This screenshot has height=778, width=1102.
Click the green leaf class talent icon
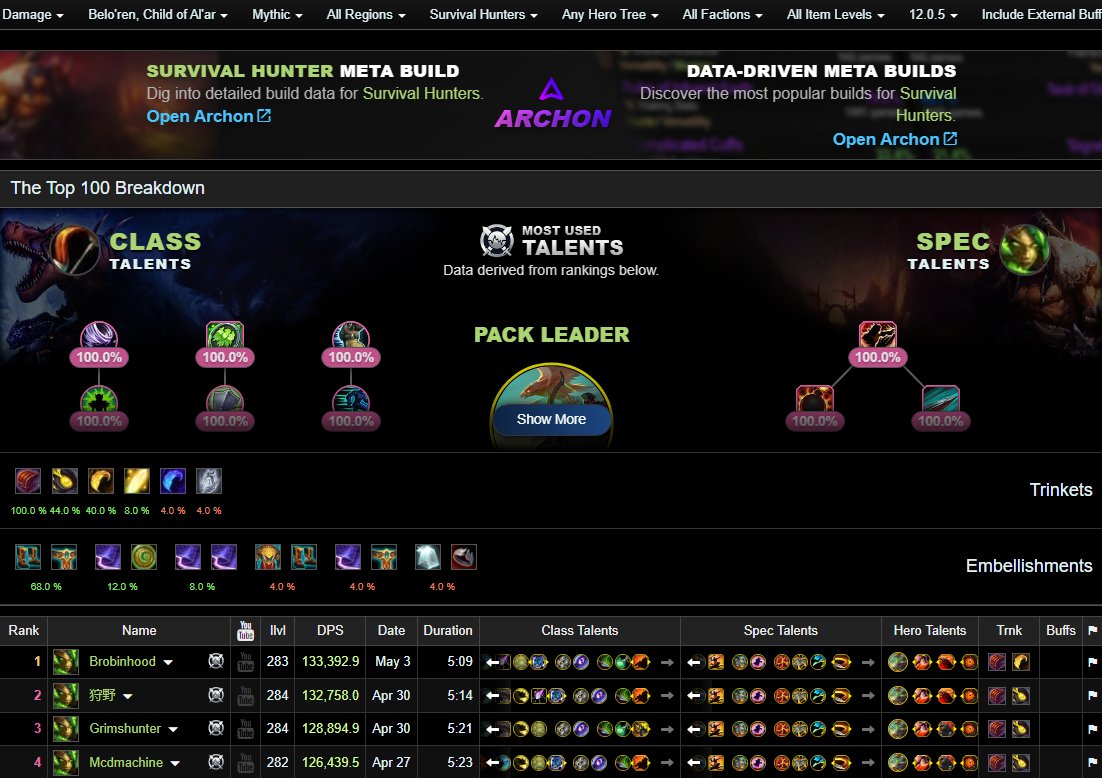tap(225, 336)
